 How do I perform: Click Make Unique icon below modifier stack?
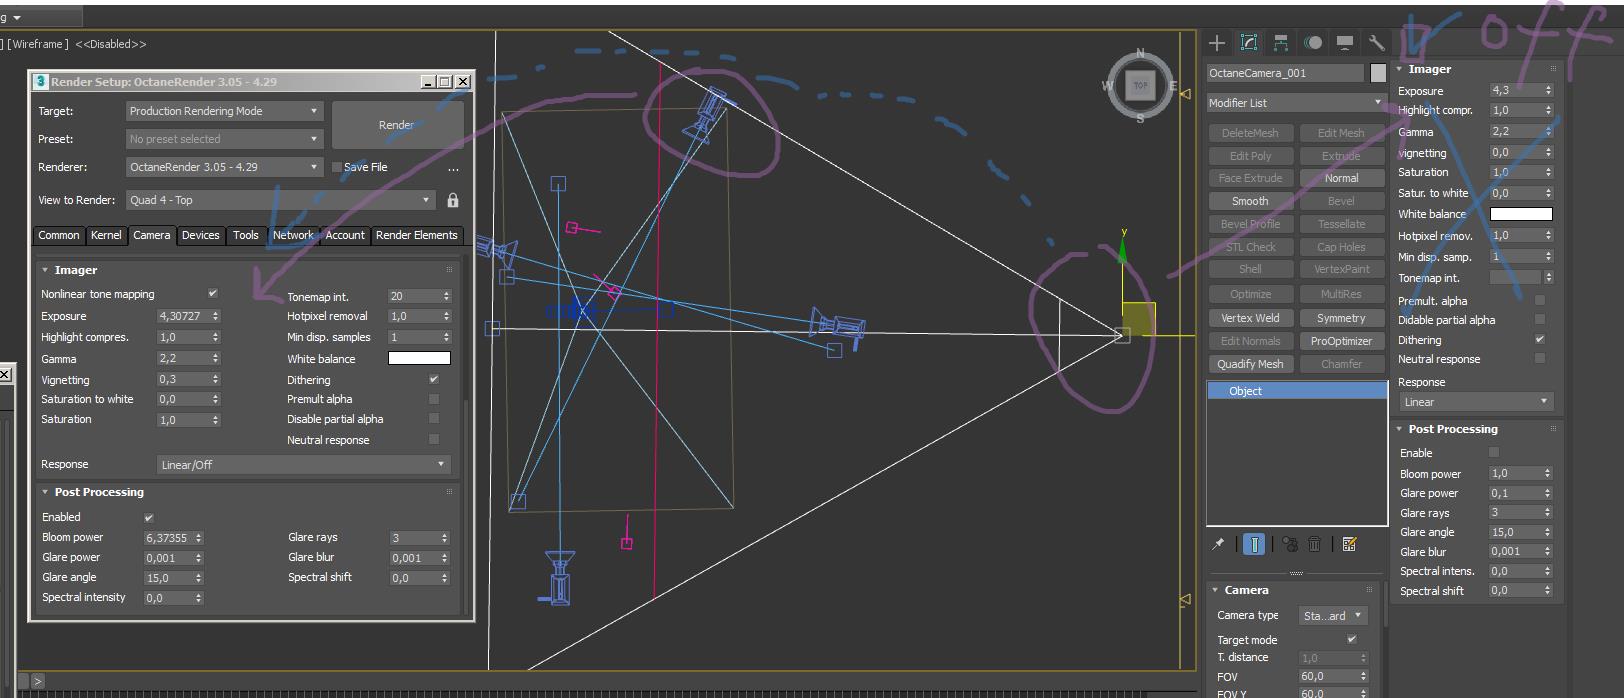[x=1290, y=544]
